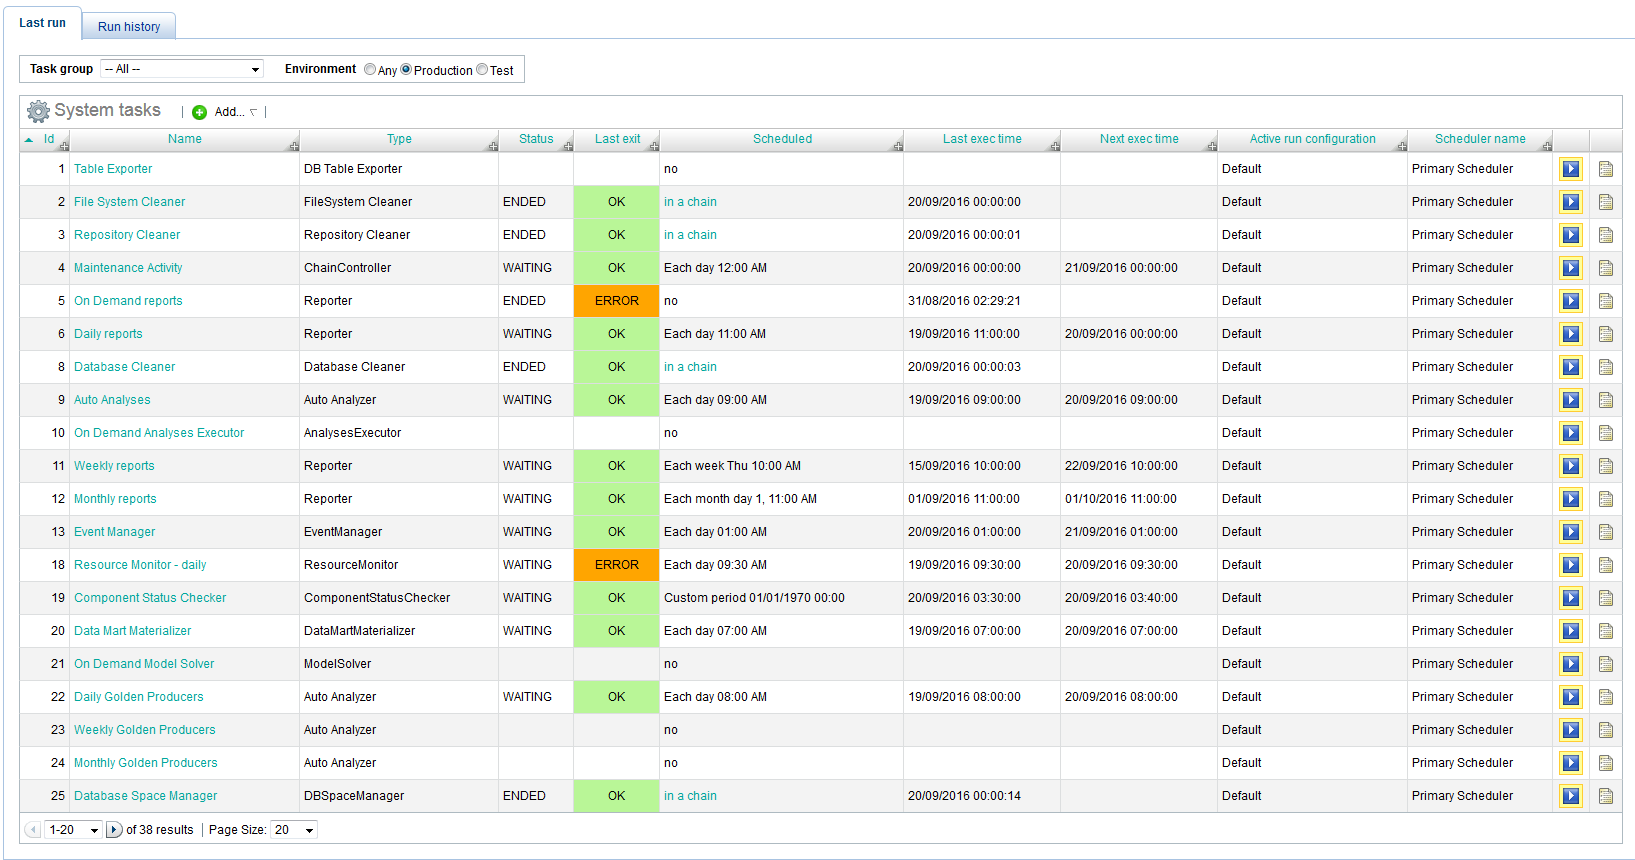1635x860 pixels.
Task: Go to next results page arrow
Action: coord(114,830)
